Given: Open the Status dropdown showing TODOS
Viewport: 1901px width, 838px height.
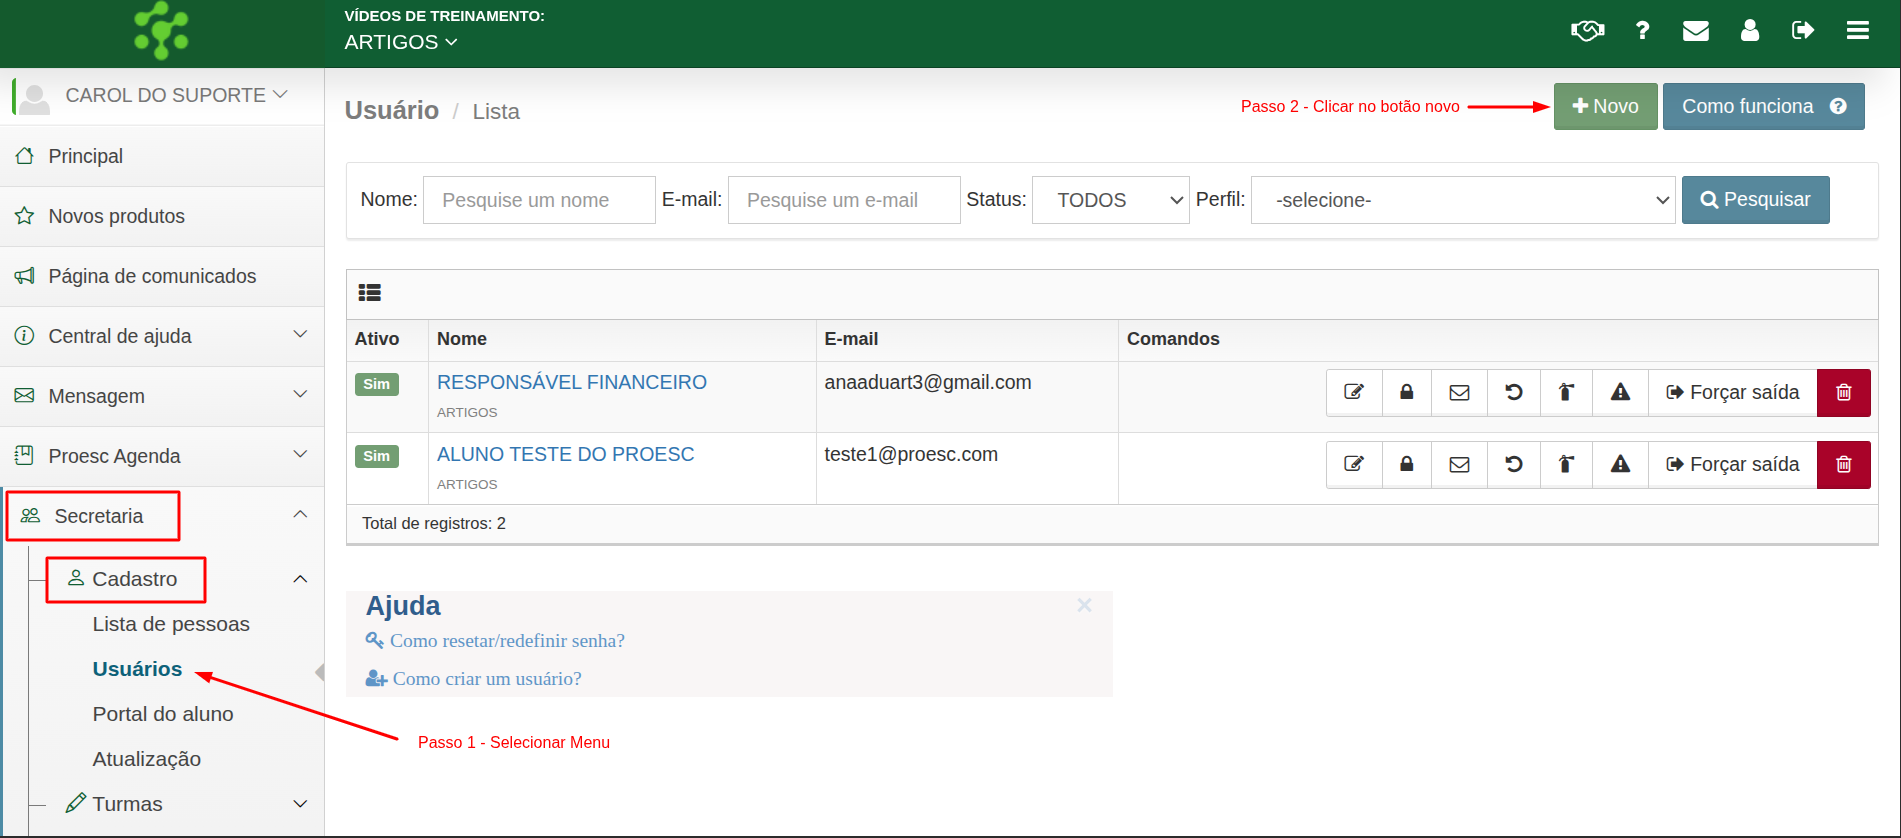Looking at the screenshot, I should (1110, 200).
